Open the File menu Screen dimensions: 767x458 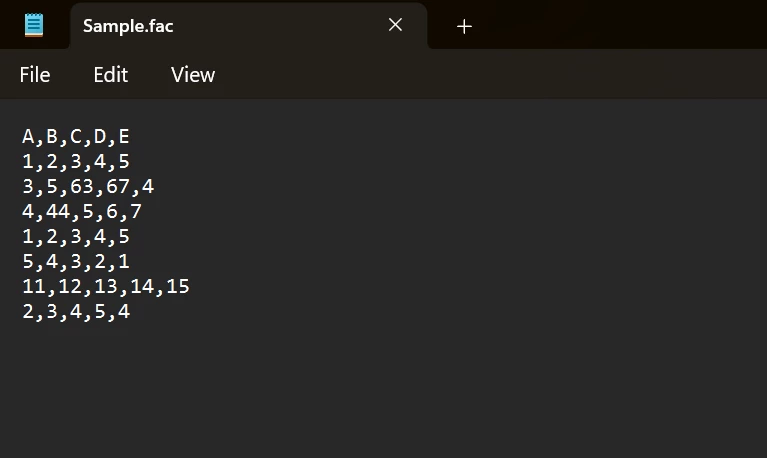coord(35,75)
